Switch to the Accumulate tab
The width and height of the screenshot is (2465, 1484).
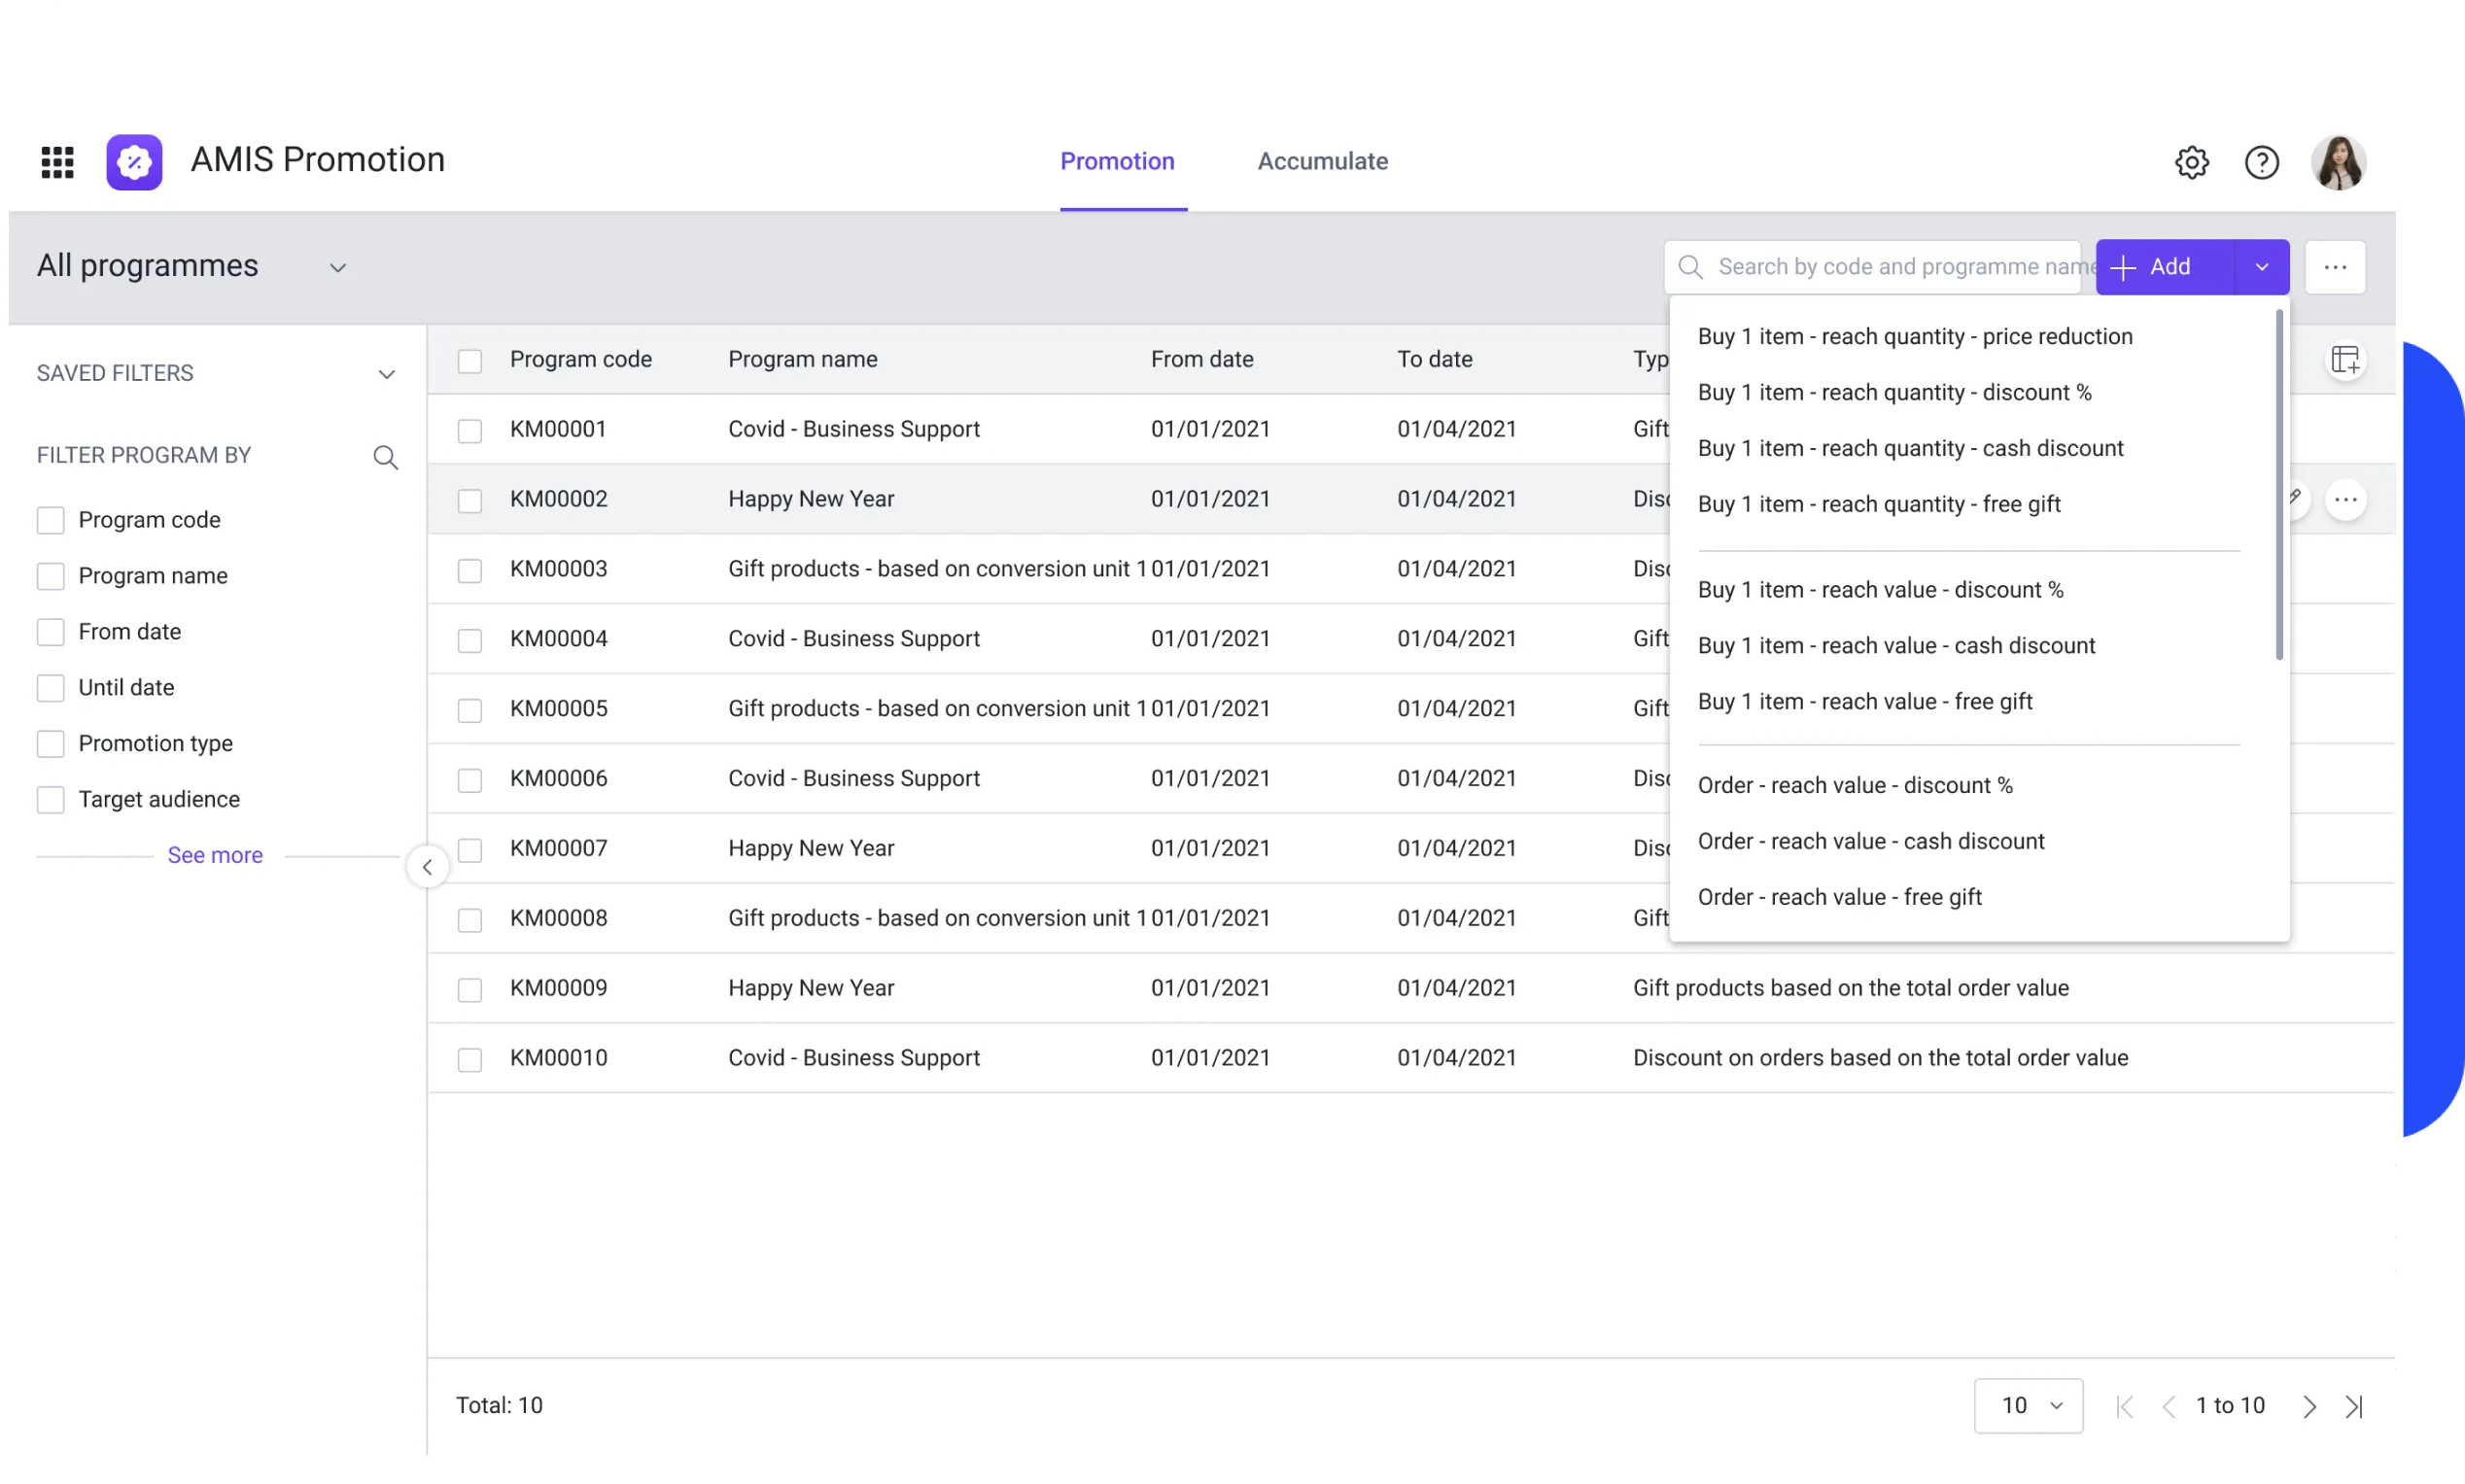tap(1322, 161)
